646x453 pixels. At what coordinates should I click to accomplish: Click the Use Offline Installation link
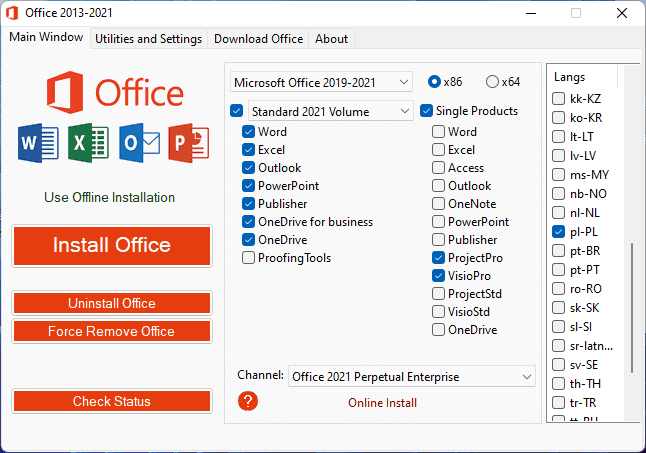[x=110, y=197]
